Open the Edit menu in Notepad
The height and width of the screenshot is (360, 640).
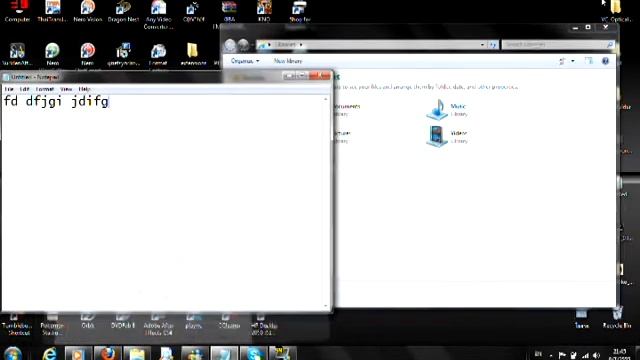point(24,89)
